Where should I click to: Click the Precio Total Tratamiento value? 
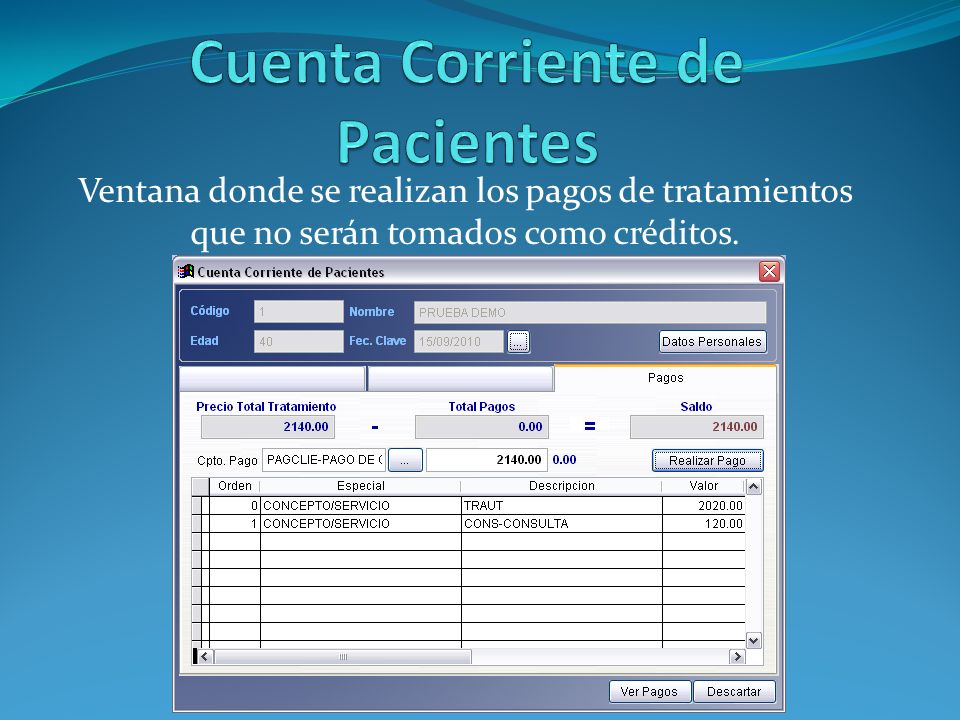(x=268, y=427)
